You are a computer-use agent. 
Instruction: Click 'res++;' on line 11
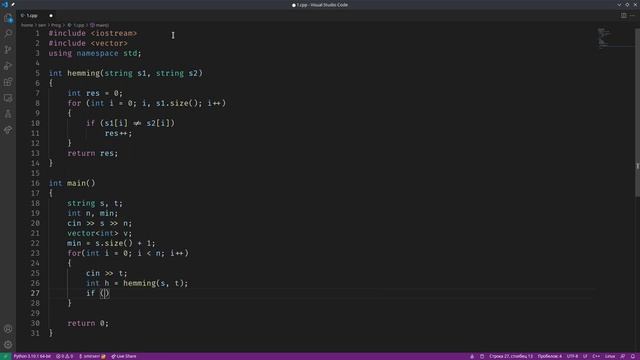click(118, 133)
